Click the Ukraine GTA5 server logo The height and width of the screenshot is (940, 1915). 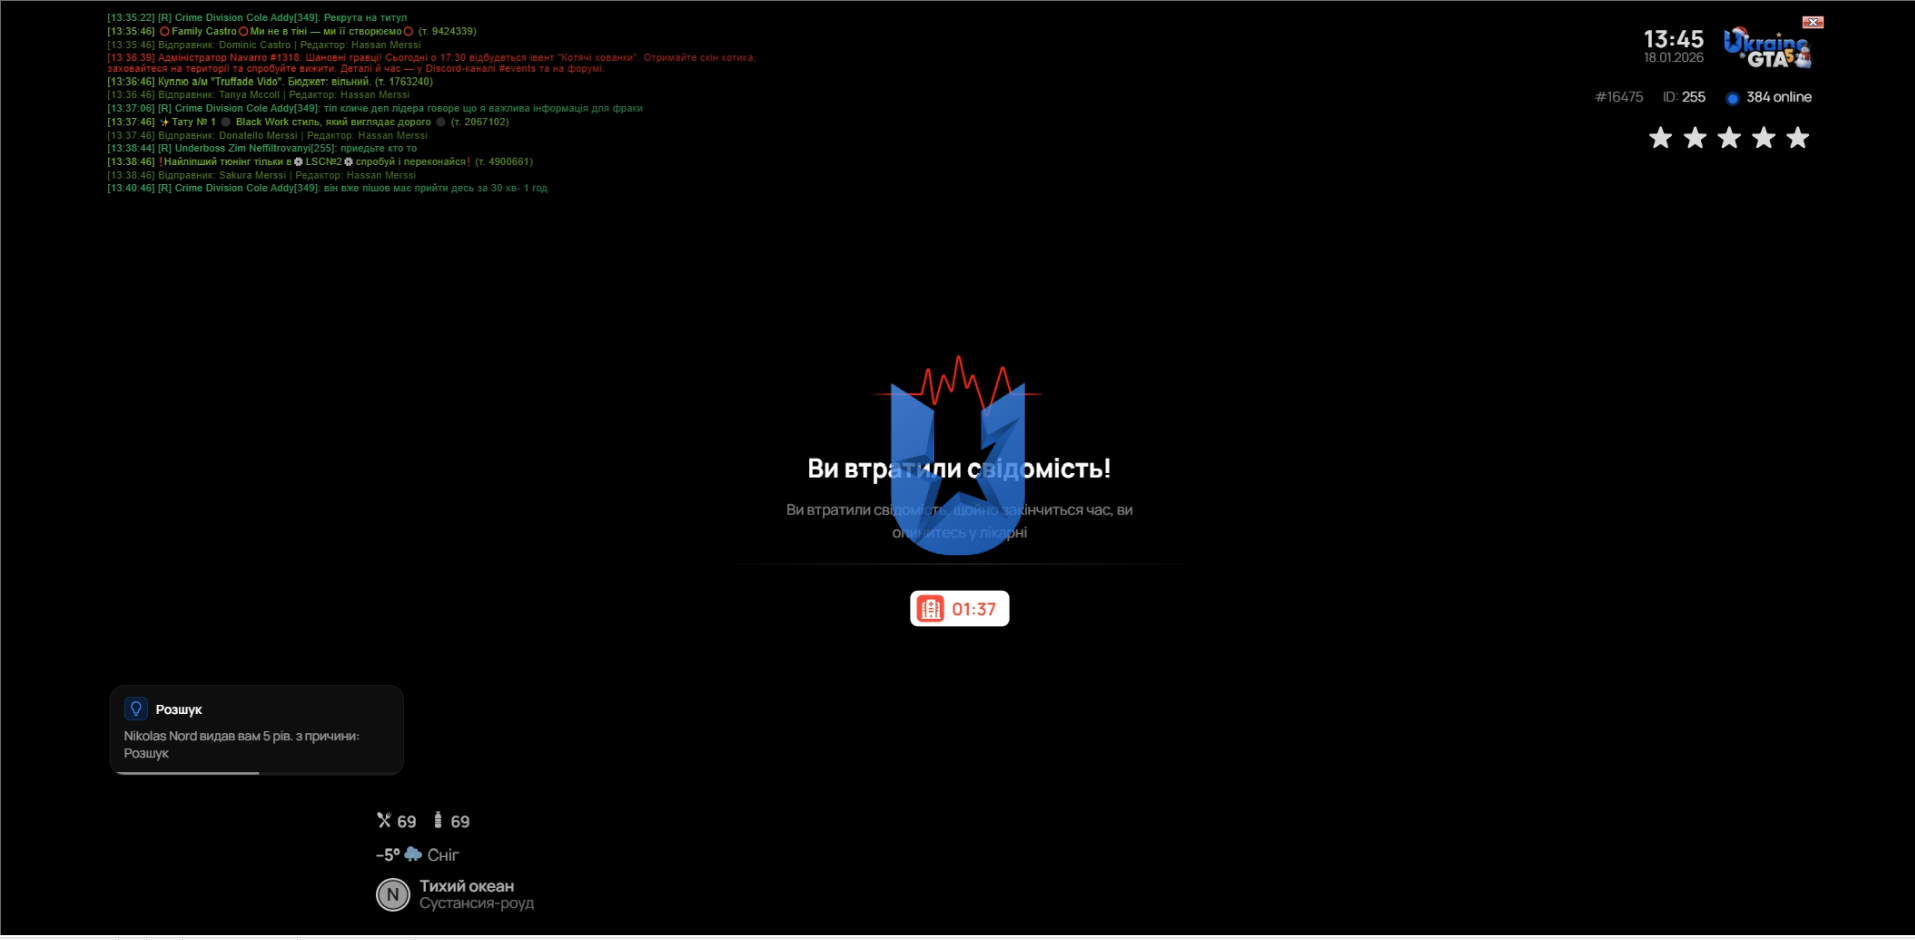click(1767, 48)
